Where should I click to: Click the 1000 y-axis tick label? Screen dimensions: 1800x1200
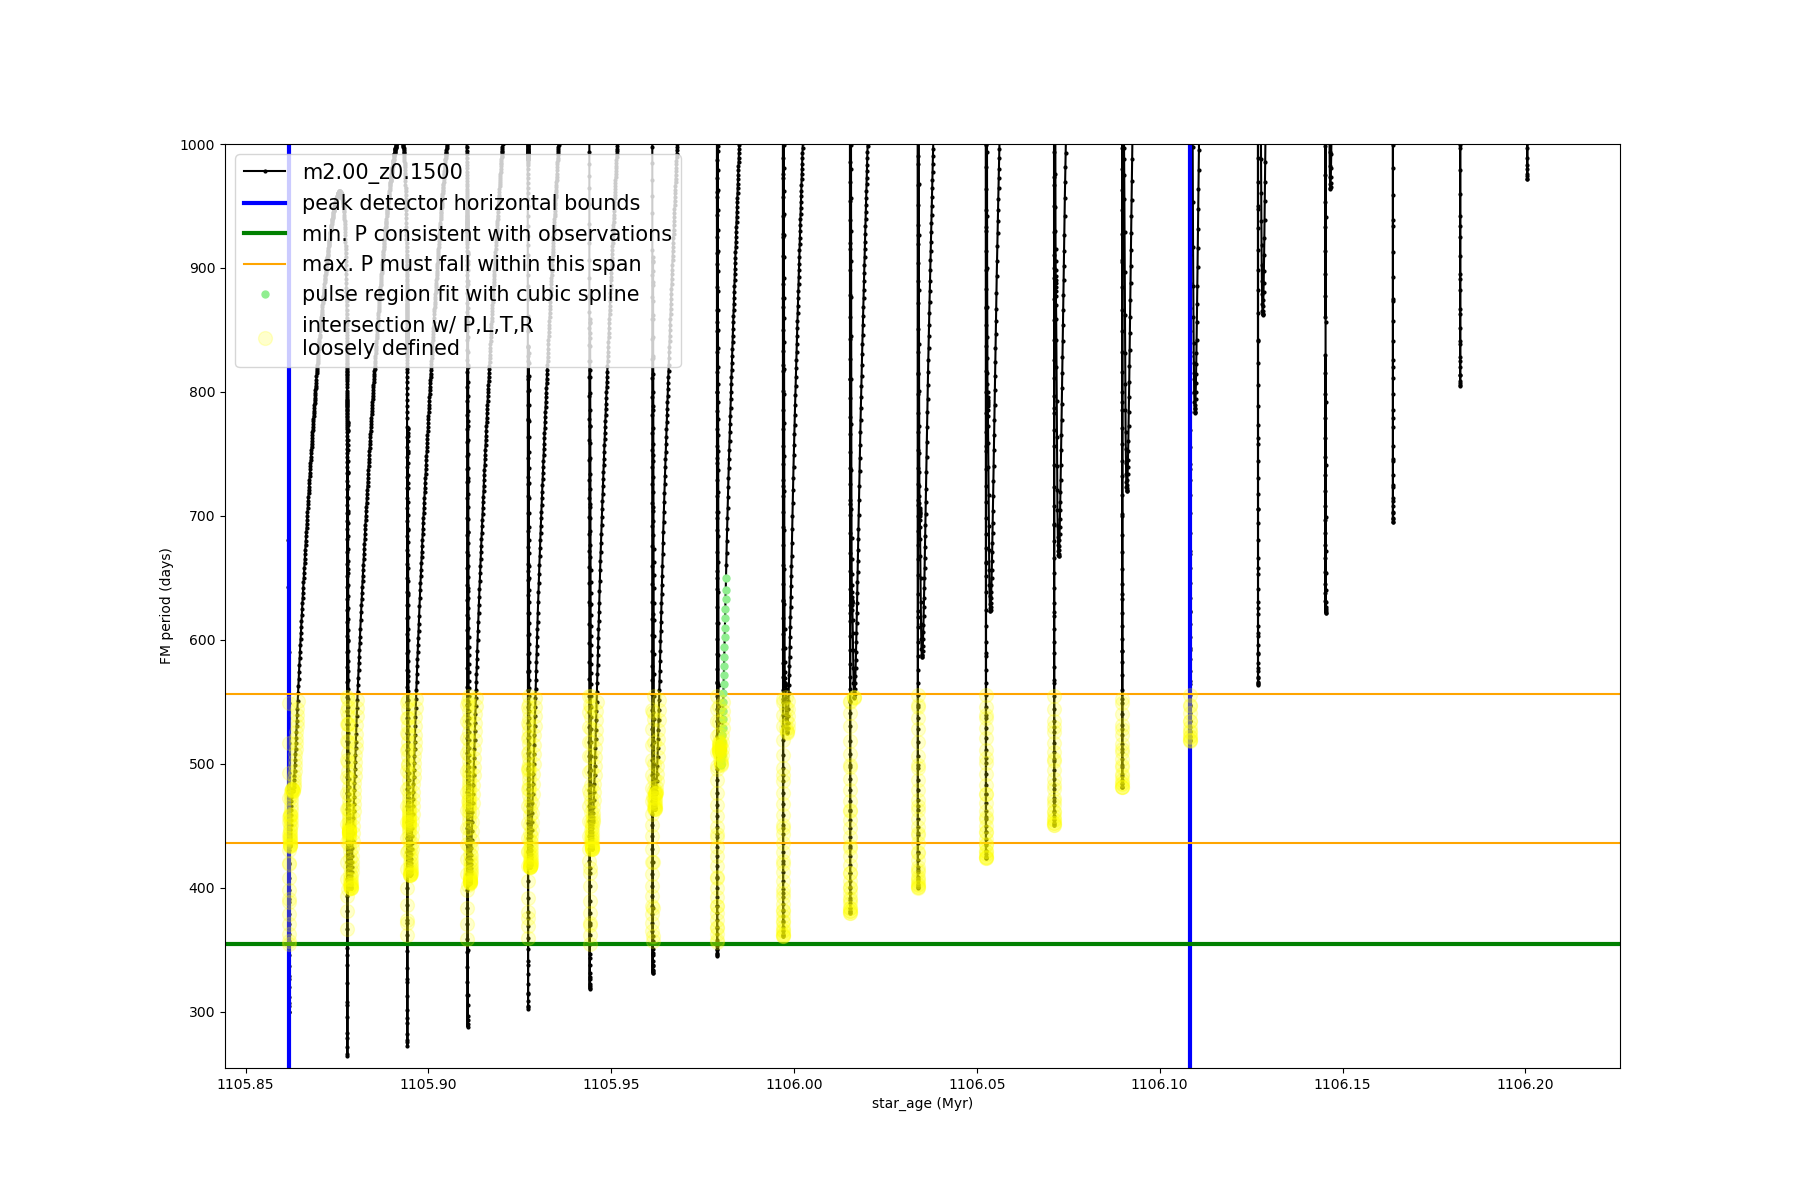click(197, 145)
